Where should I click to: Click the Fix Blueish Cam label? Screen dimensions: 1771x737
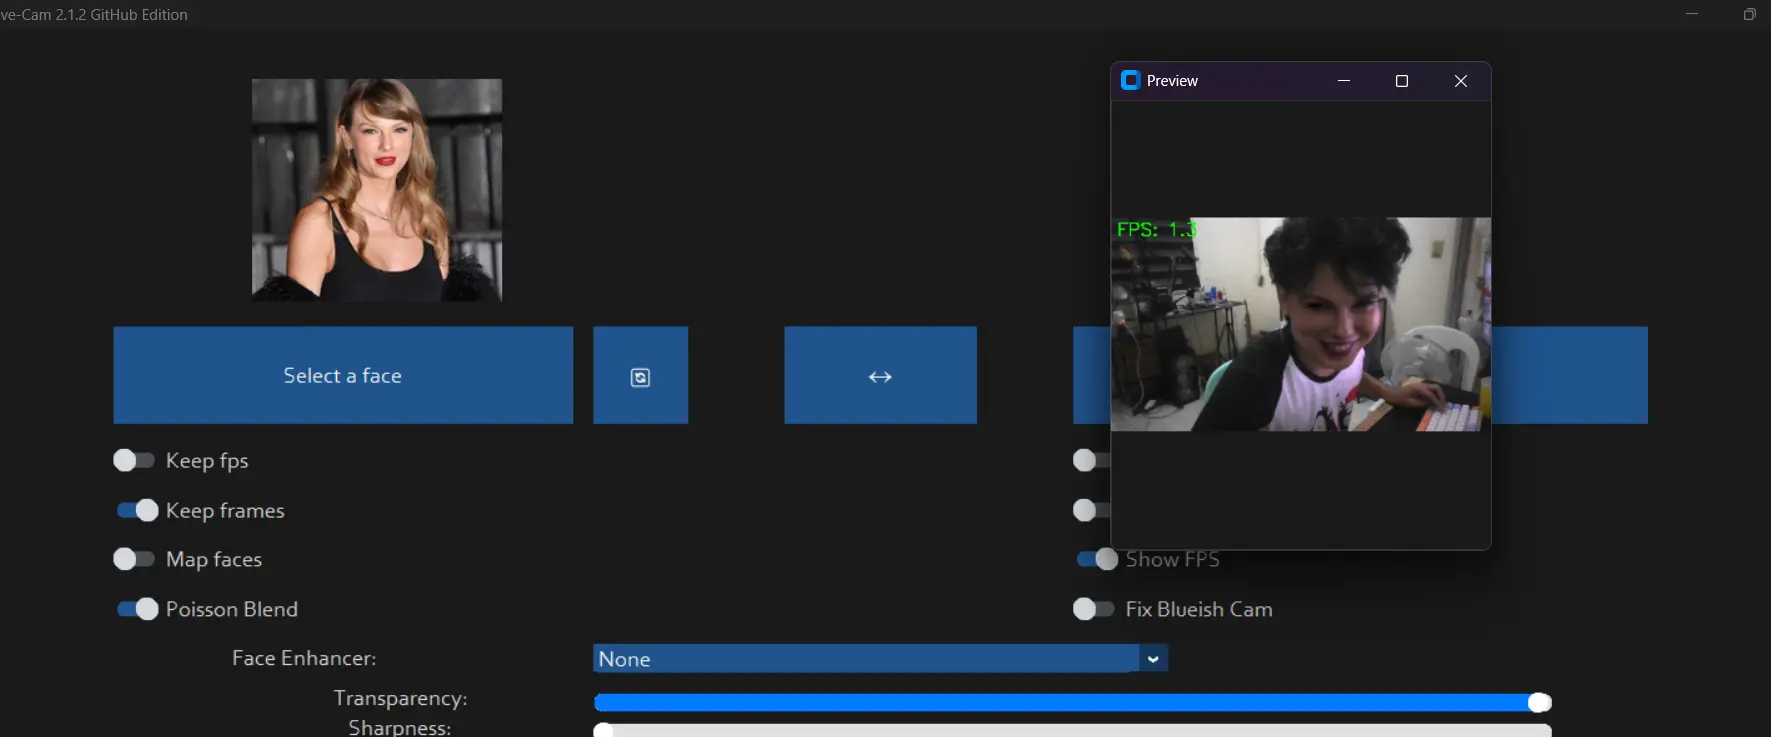tap(1199, 609)
